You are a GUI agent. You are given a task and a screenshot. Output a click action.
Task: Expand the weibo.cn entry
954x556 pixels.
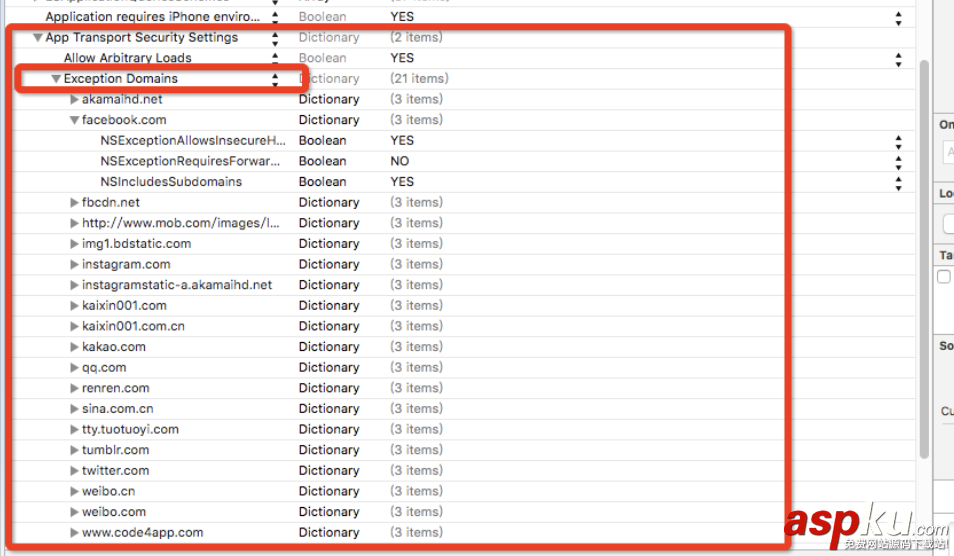(x=74, y=492)
